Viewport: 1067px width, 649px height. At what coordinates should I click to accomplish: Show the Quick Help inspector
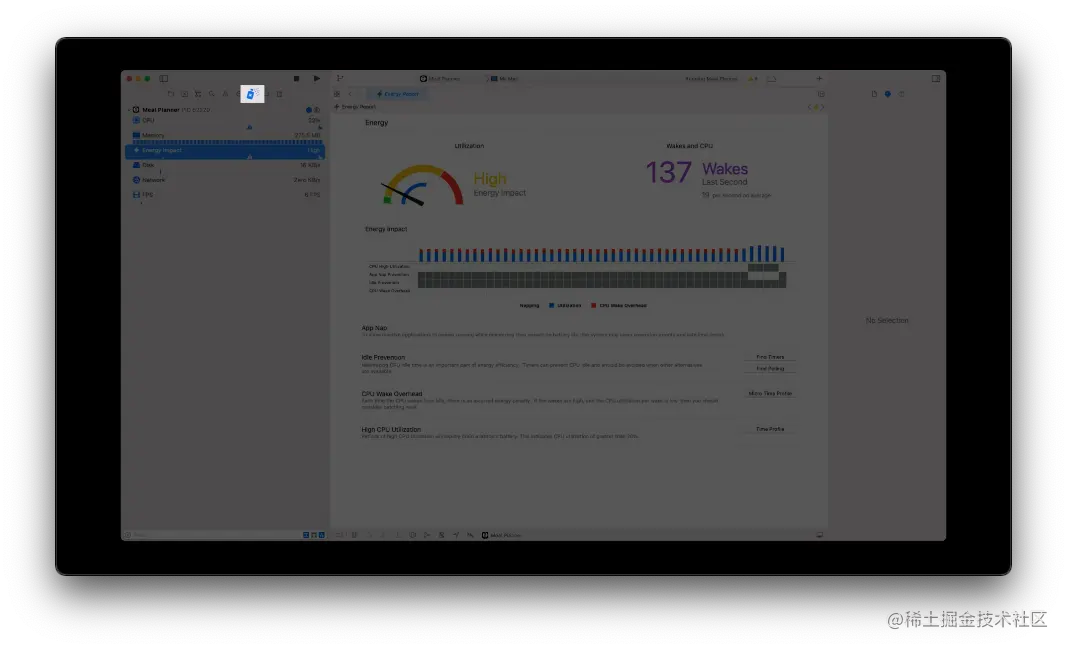click(x=901, y=94)
